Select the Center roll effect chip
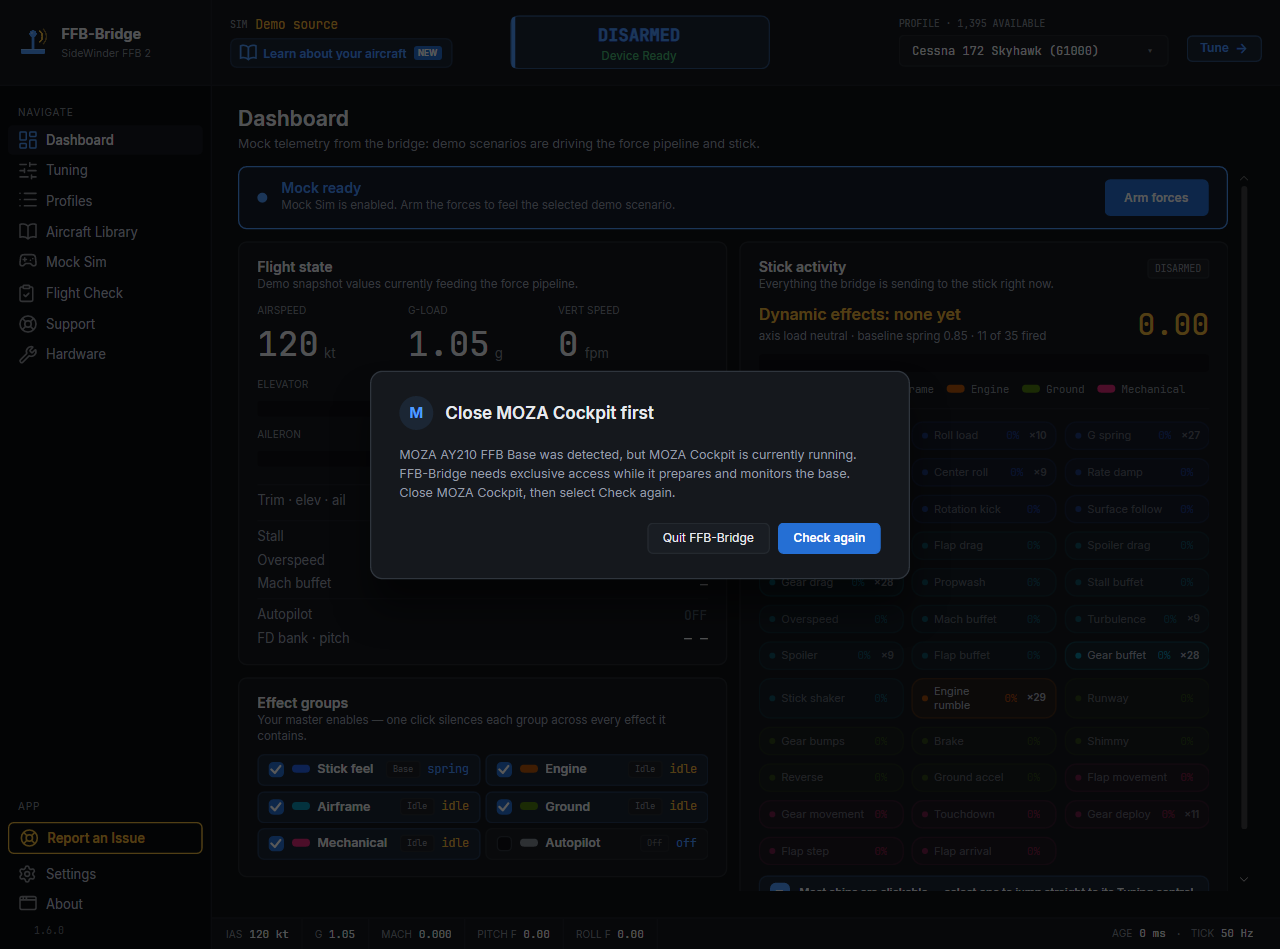 tap(984, 472)
